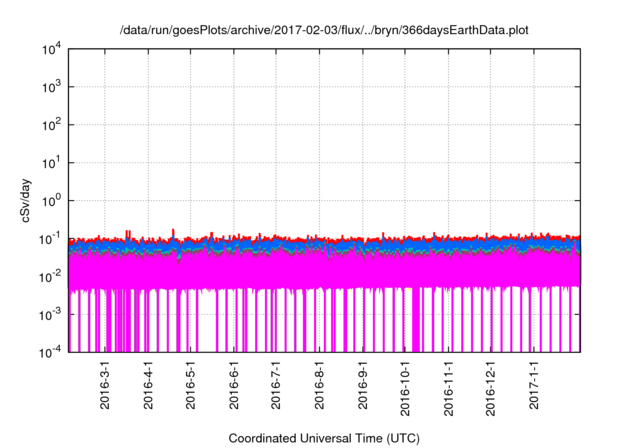Select the 2016-6-1 date tick label
Image resolution: width=640 pixels, height=448 pixels.
233,387
